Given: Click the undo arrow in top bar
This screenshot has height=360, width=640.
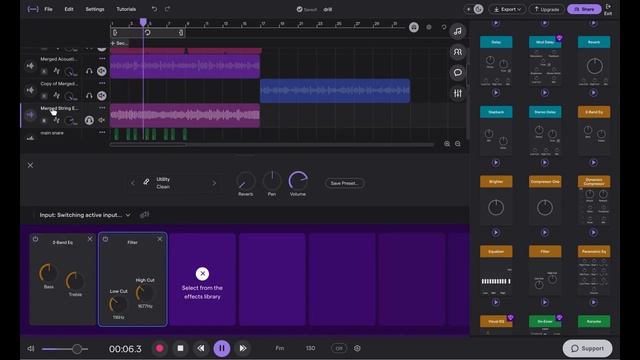Looking at the screenshot, I should [x=154, y=9].
